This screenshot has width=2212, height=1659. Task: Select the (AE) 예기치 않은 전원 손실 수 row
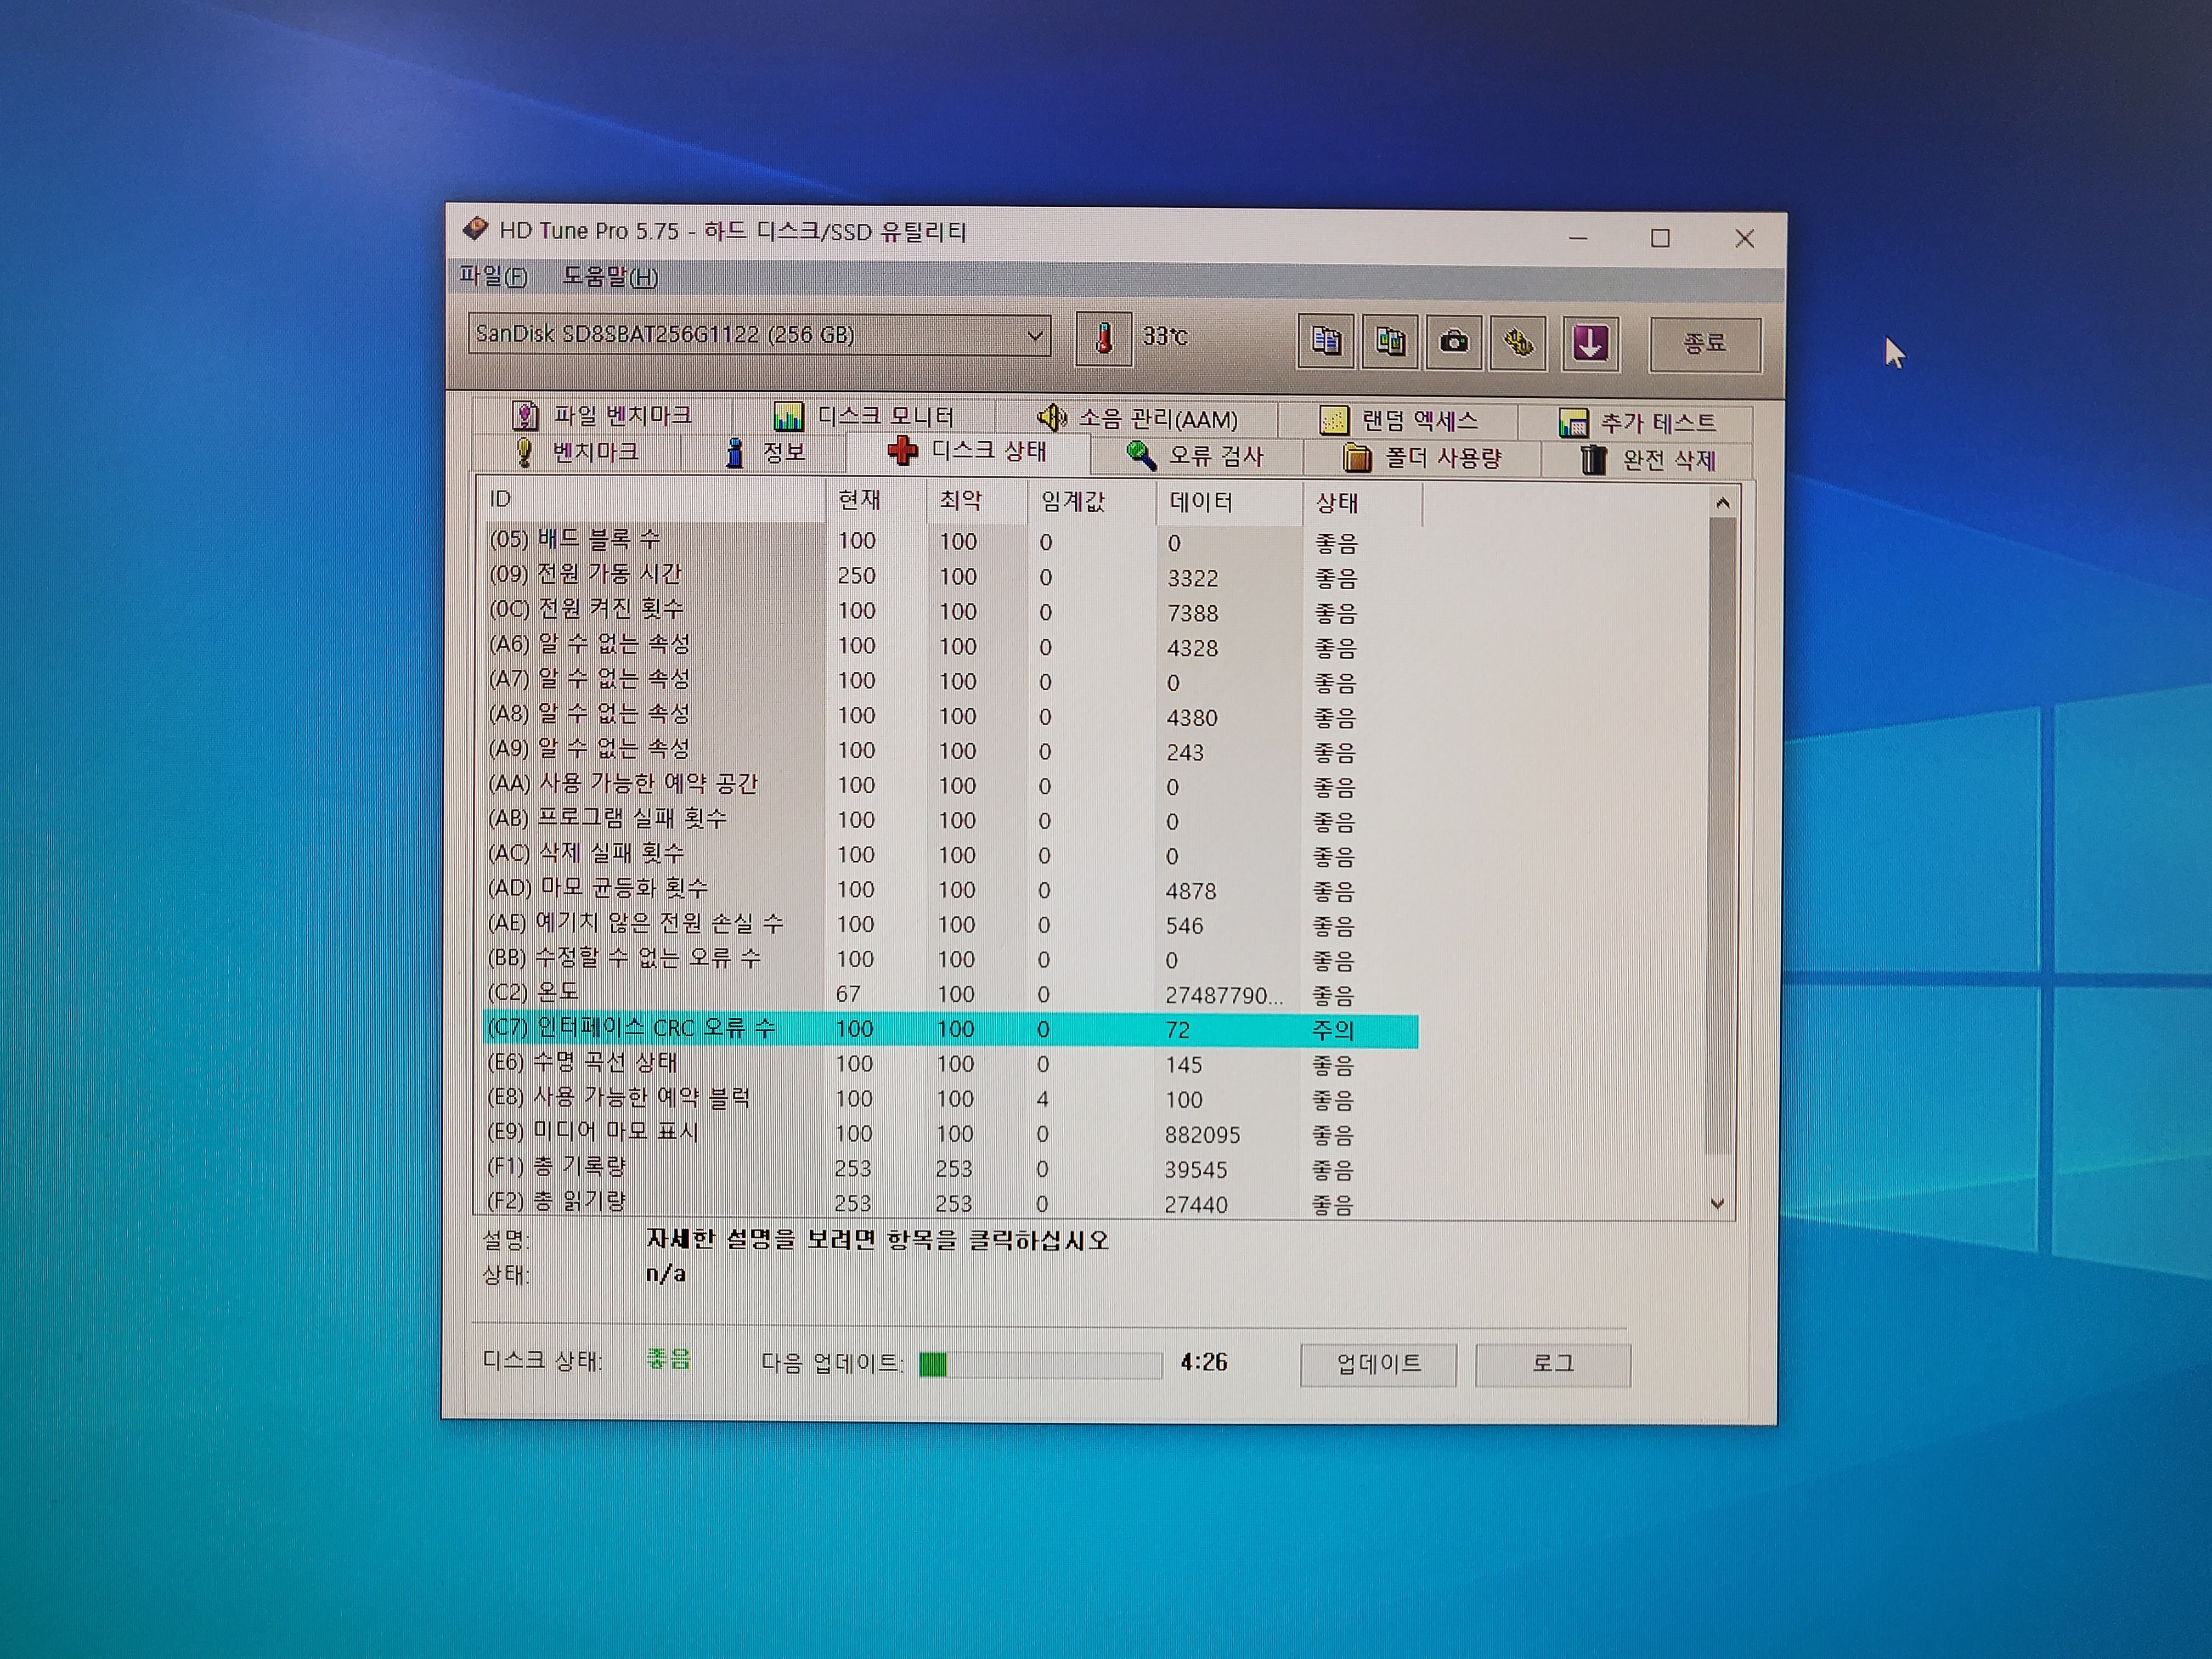click(x=951, y=924)
